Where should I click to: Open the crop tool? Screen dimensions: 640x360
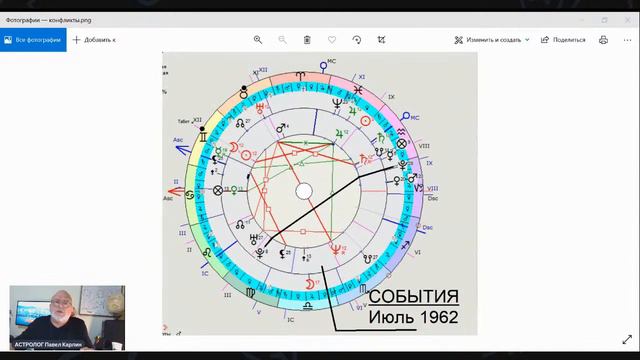(381, 40)
